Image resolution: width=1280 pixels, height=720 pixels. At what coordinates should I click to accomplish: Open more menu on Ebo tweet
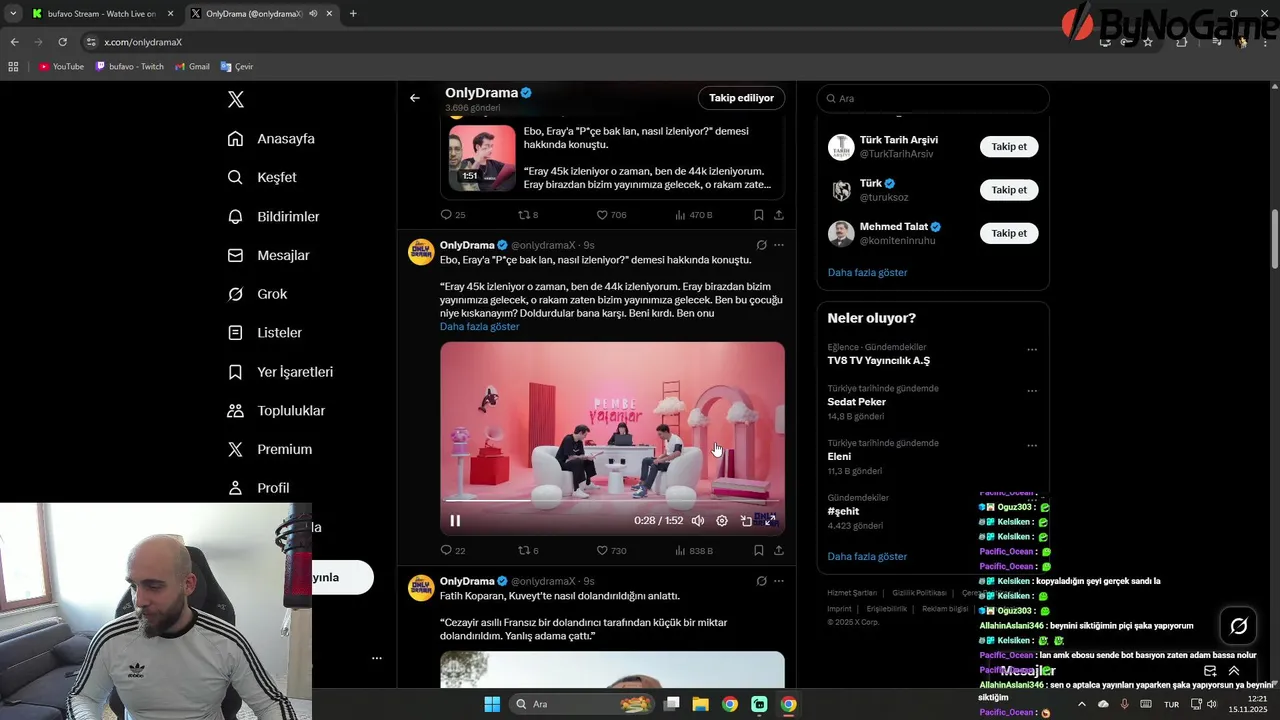(779, 245)
